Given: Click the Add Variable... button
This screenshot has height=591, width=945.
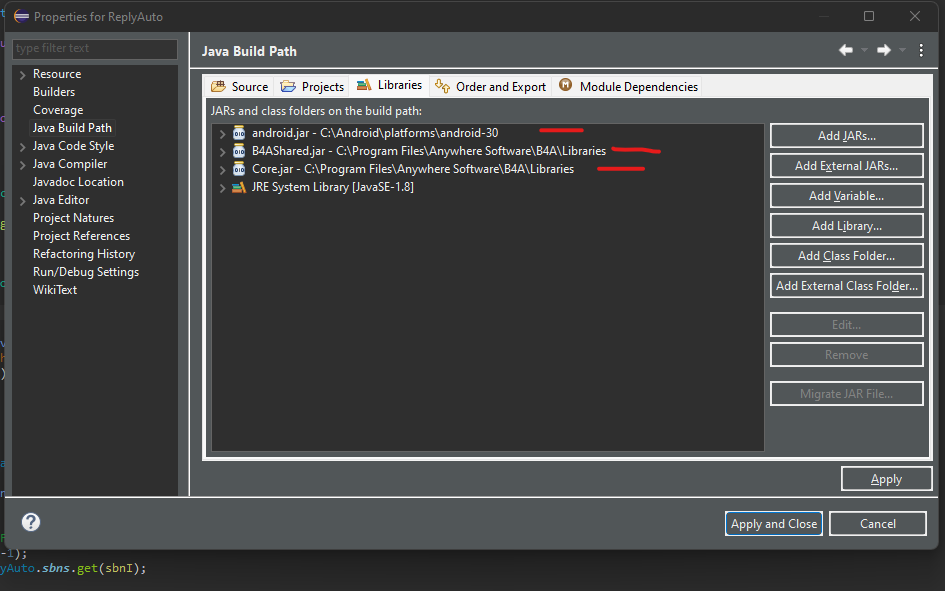Looking at the screenshot, I should (x=846, y=196).
